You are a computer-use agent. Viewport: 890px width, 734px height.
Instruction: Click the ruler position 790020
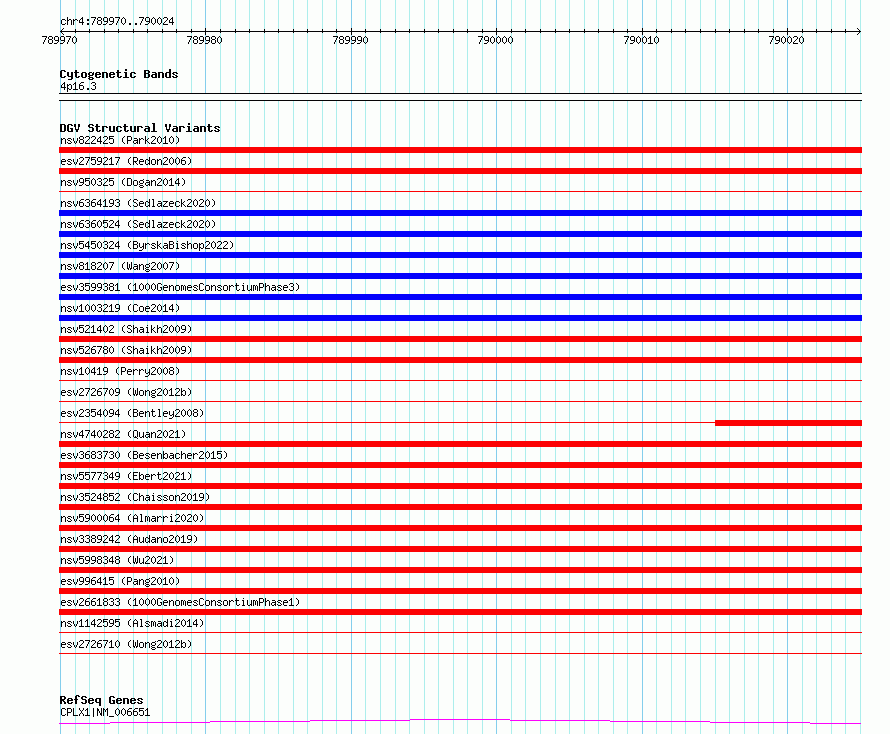787,40
